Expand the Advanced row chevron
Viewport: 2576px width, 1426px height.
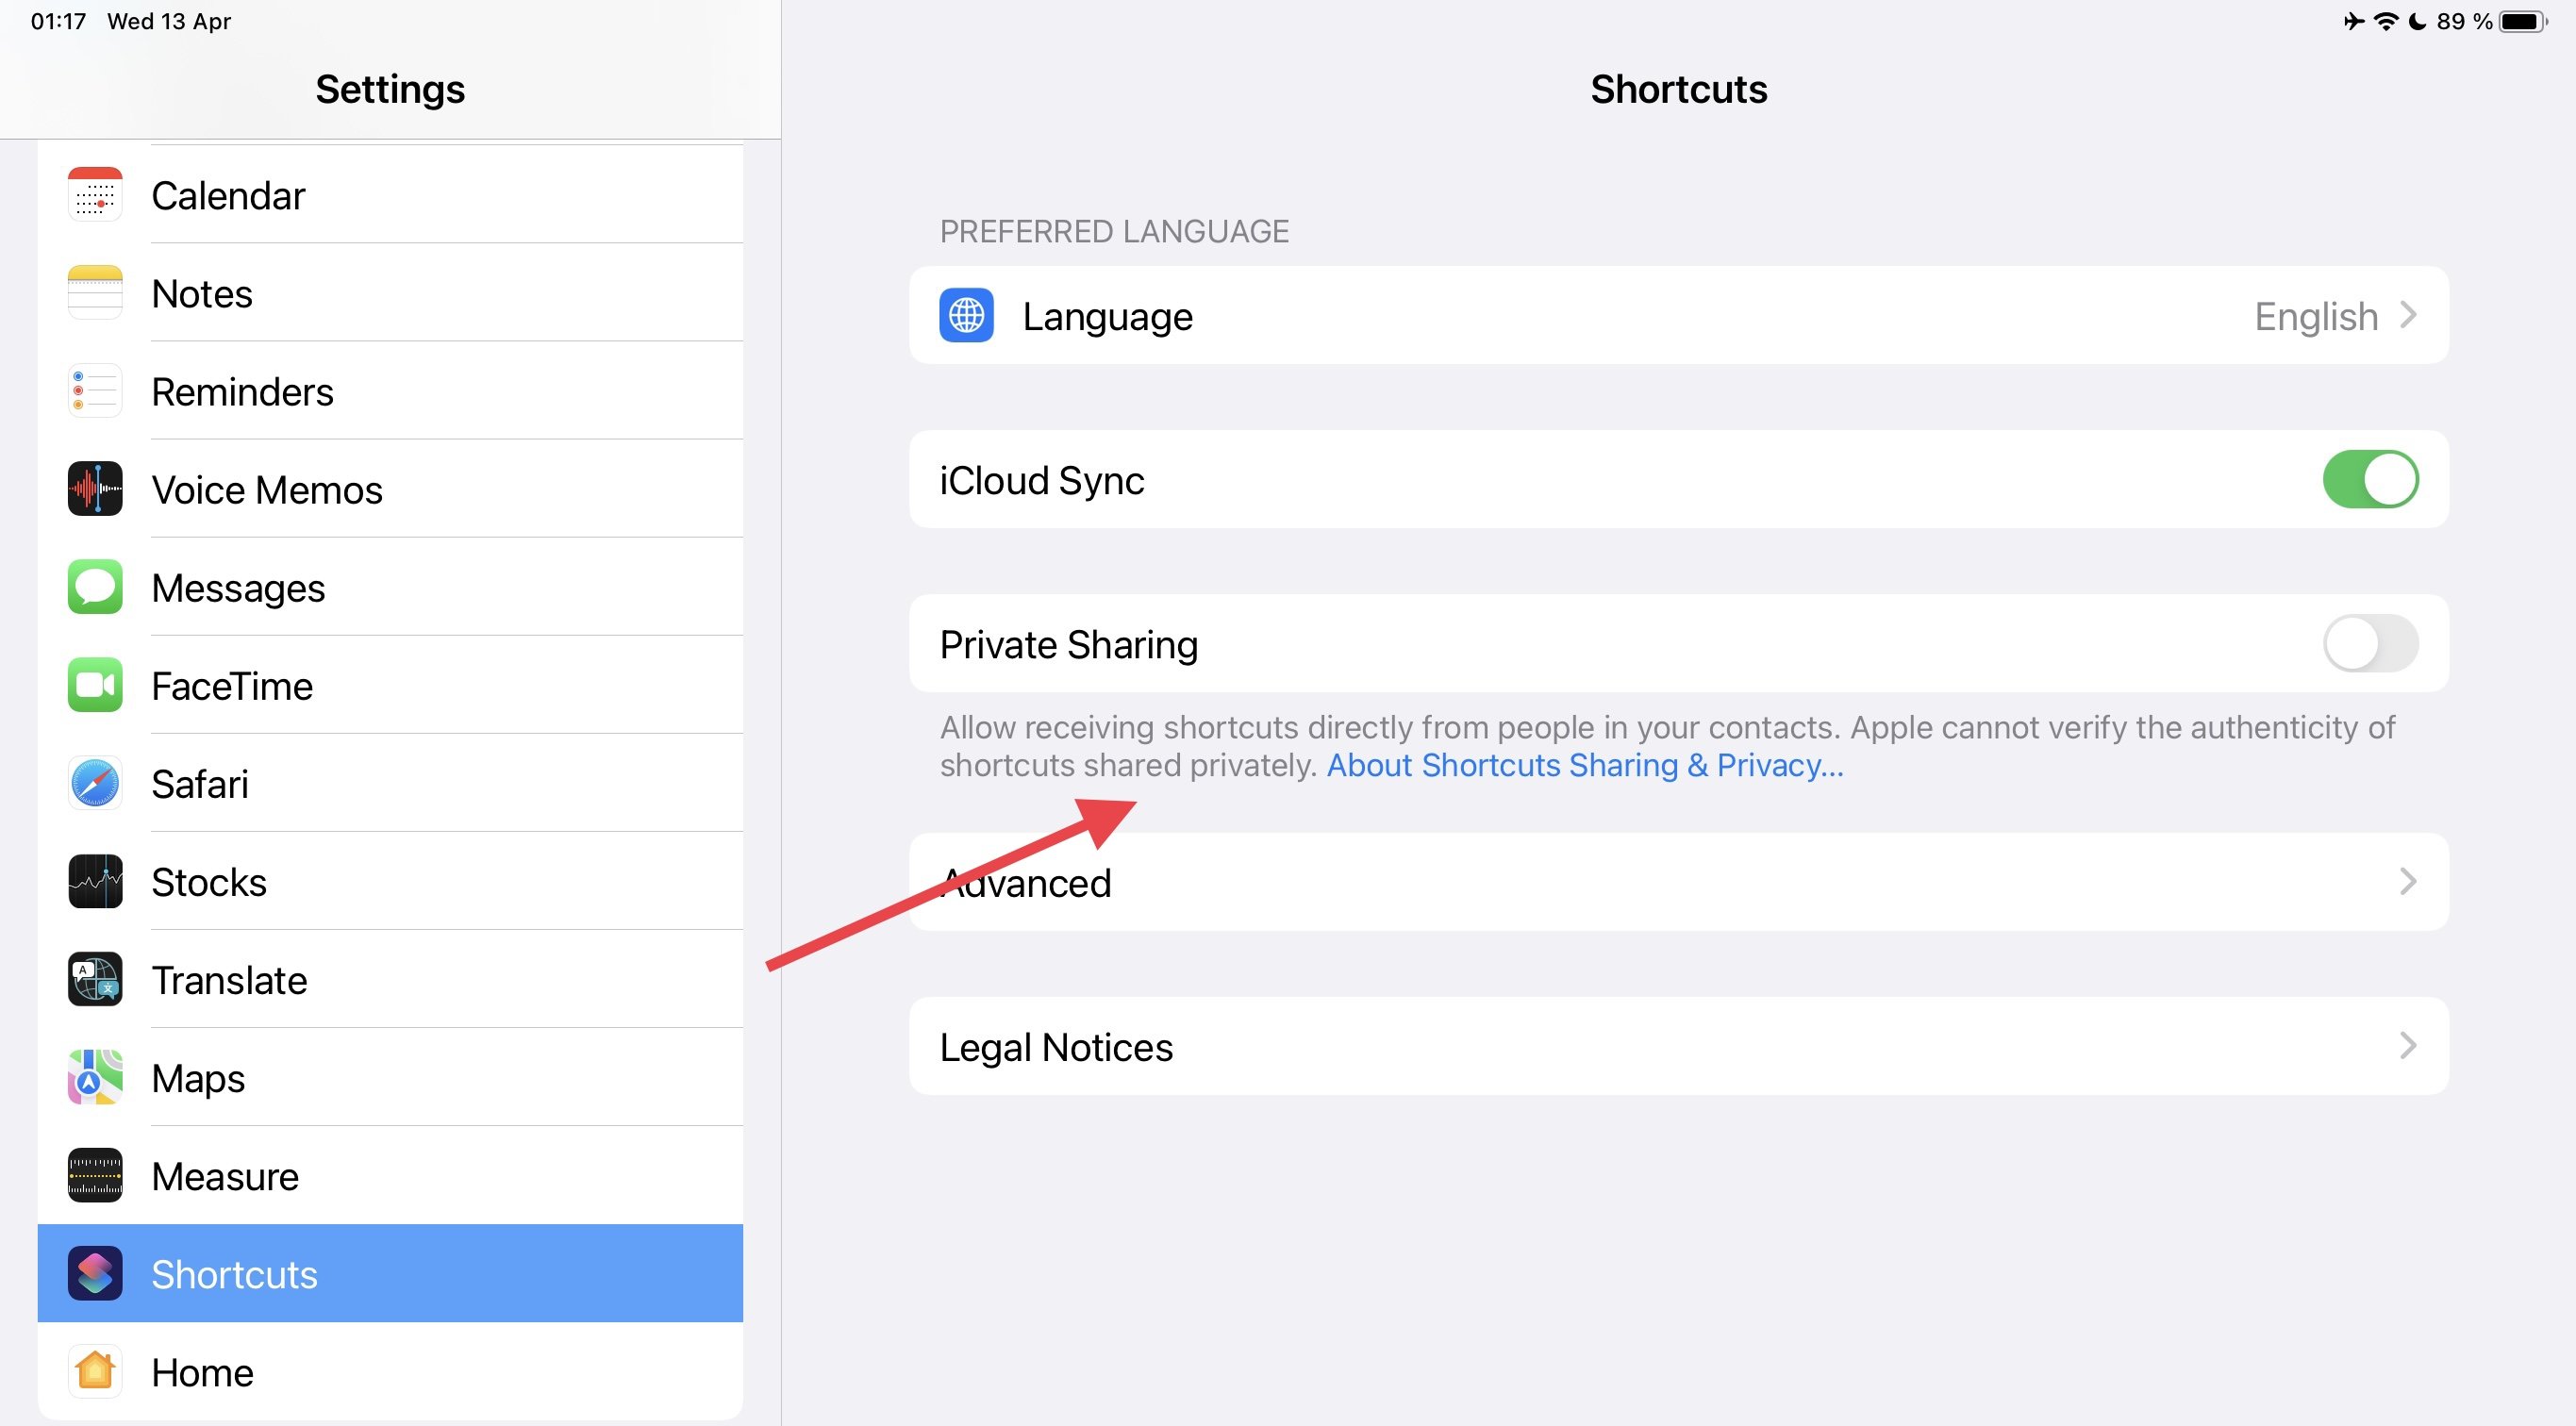2408,881
